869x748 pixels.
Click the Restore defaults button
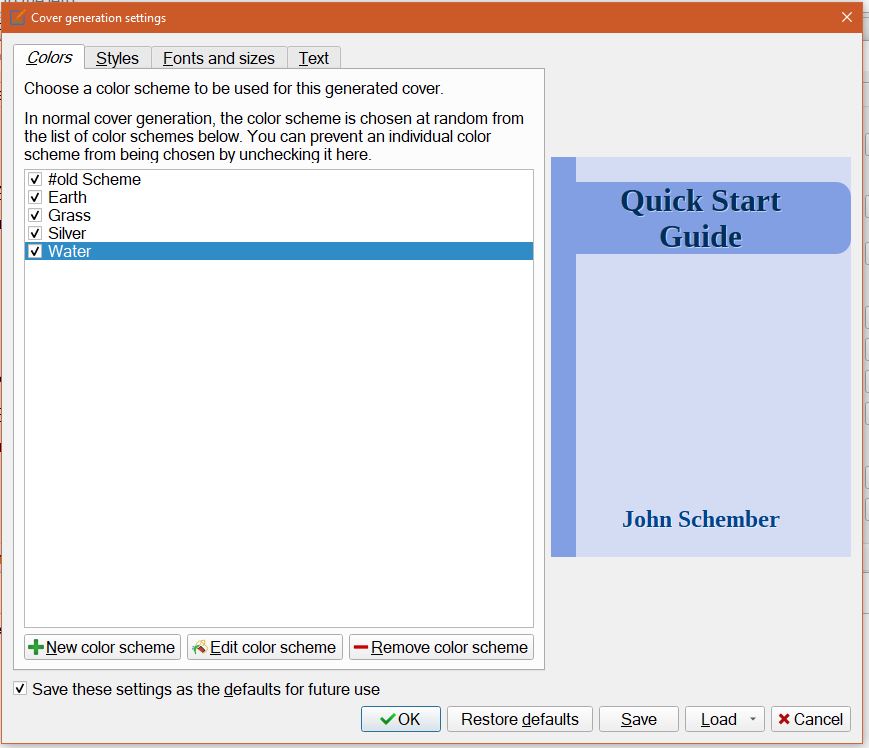pyautogui.click(x=520, y=719)
